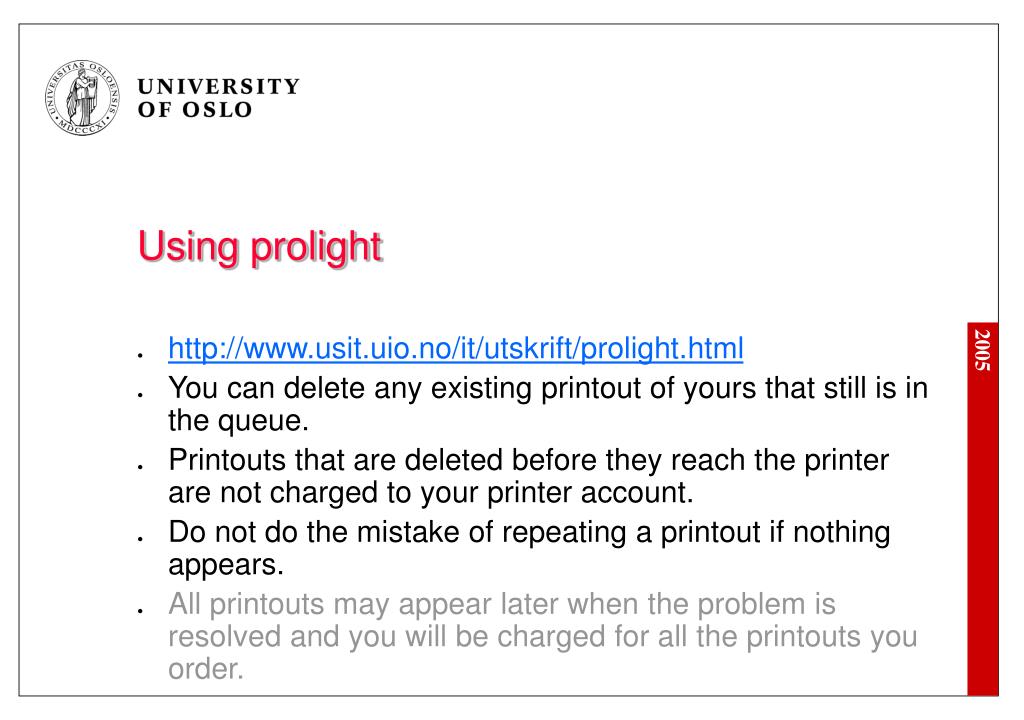Select the UNIVERSITY OF OSLO wordmark text
The width and height of the screenshot is (1024, 720).
coord(218,98)
